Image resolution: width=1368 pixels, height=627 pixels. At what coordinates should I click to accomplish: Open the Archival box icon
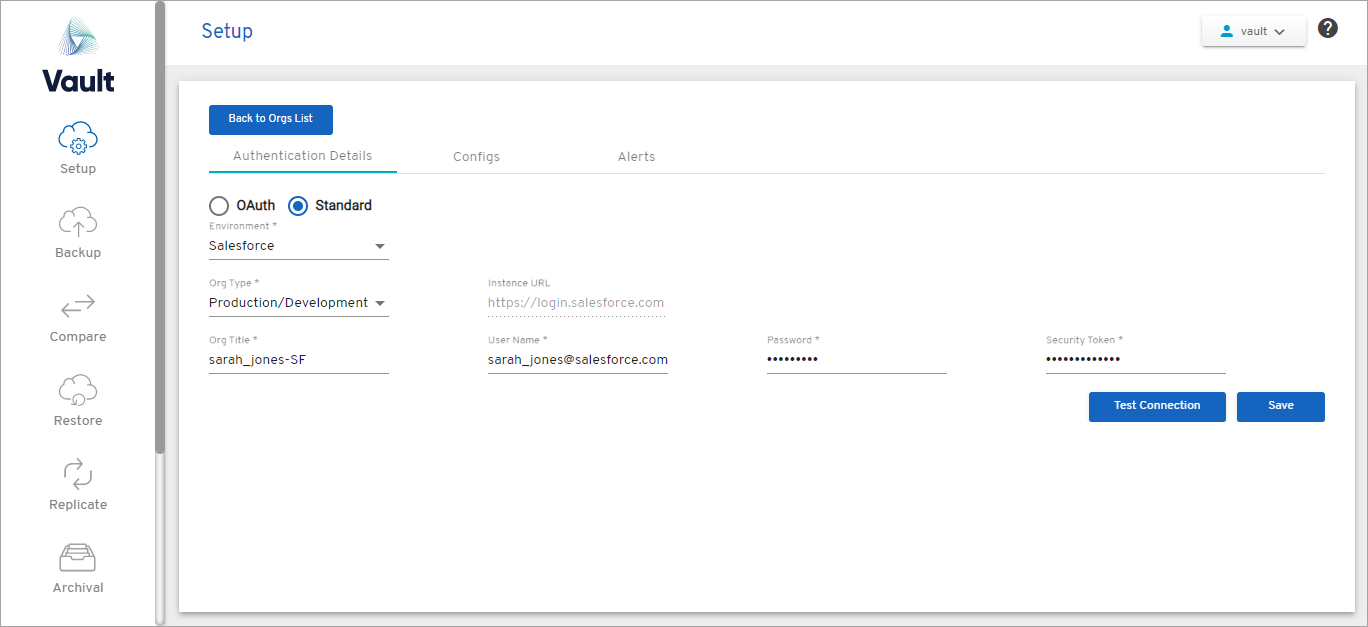coord(78,557)
